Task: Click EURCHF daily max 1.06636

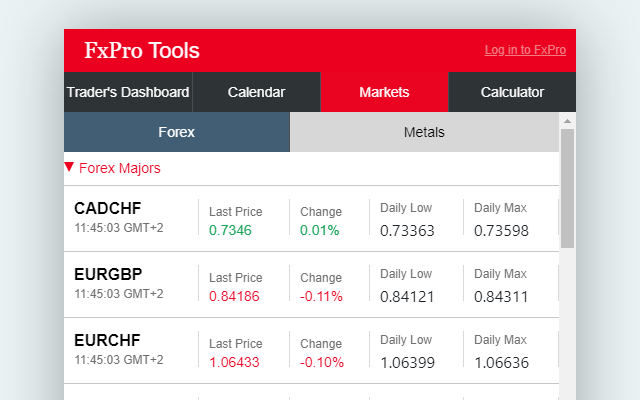Action: [501, 362]
